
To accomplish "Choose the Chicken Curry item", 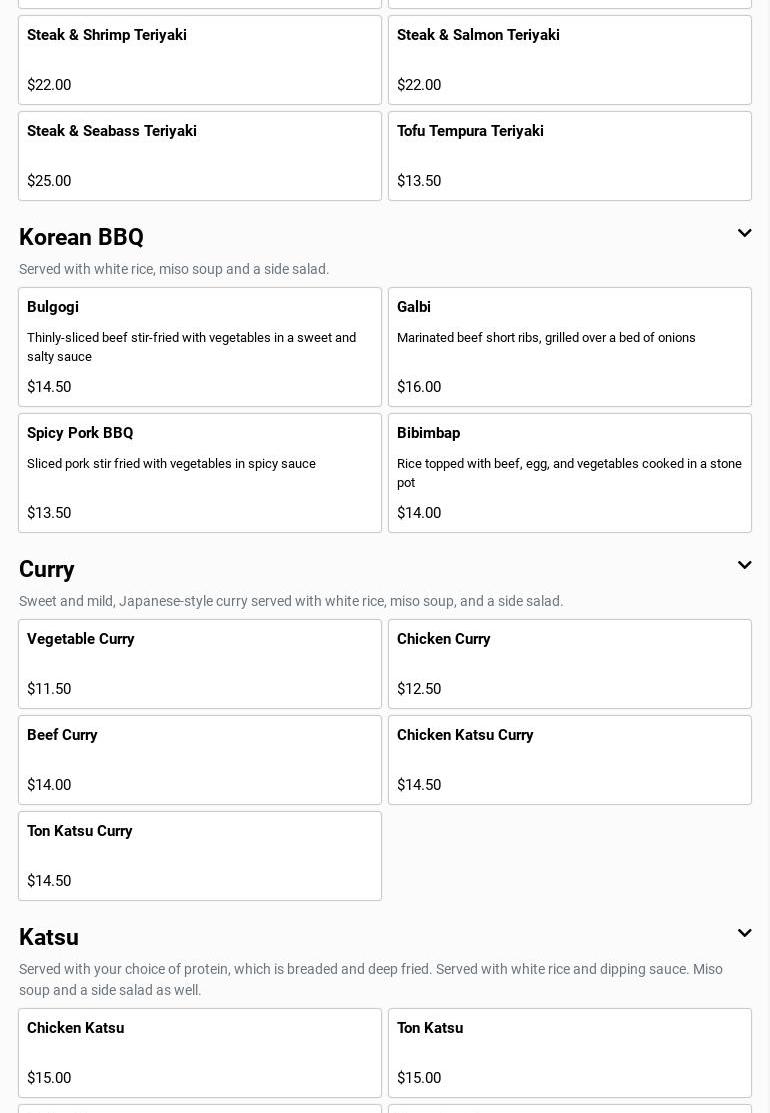I will 570,664.
